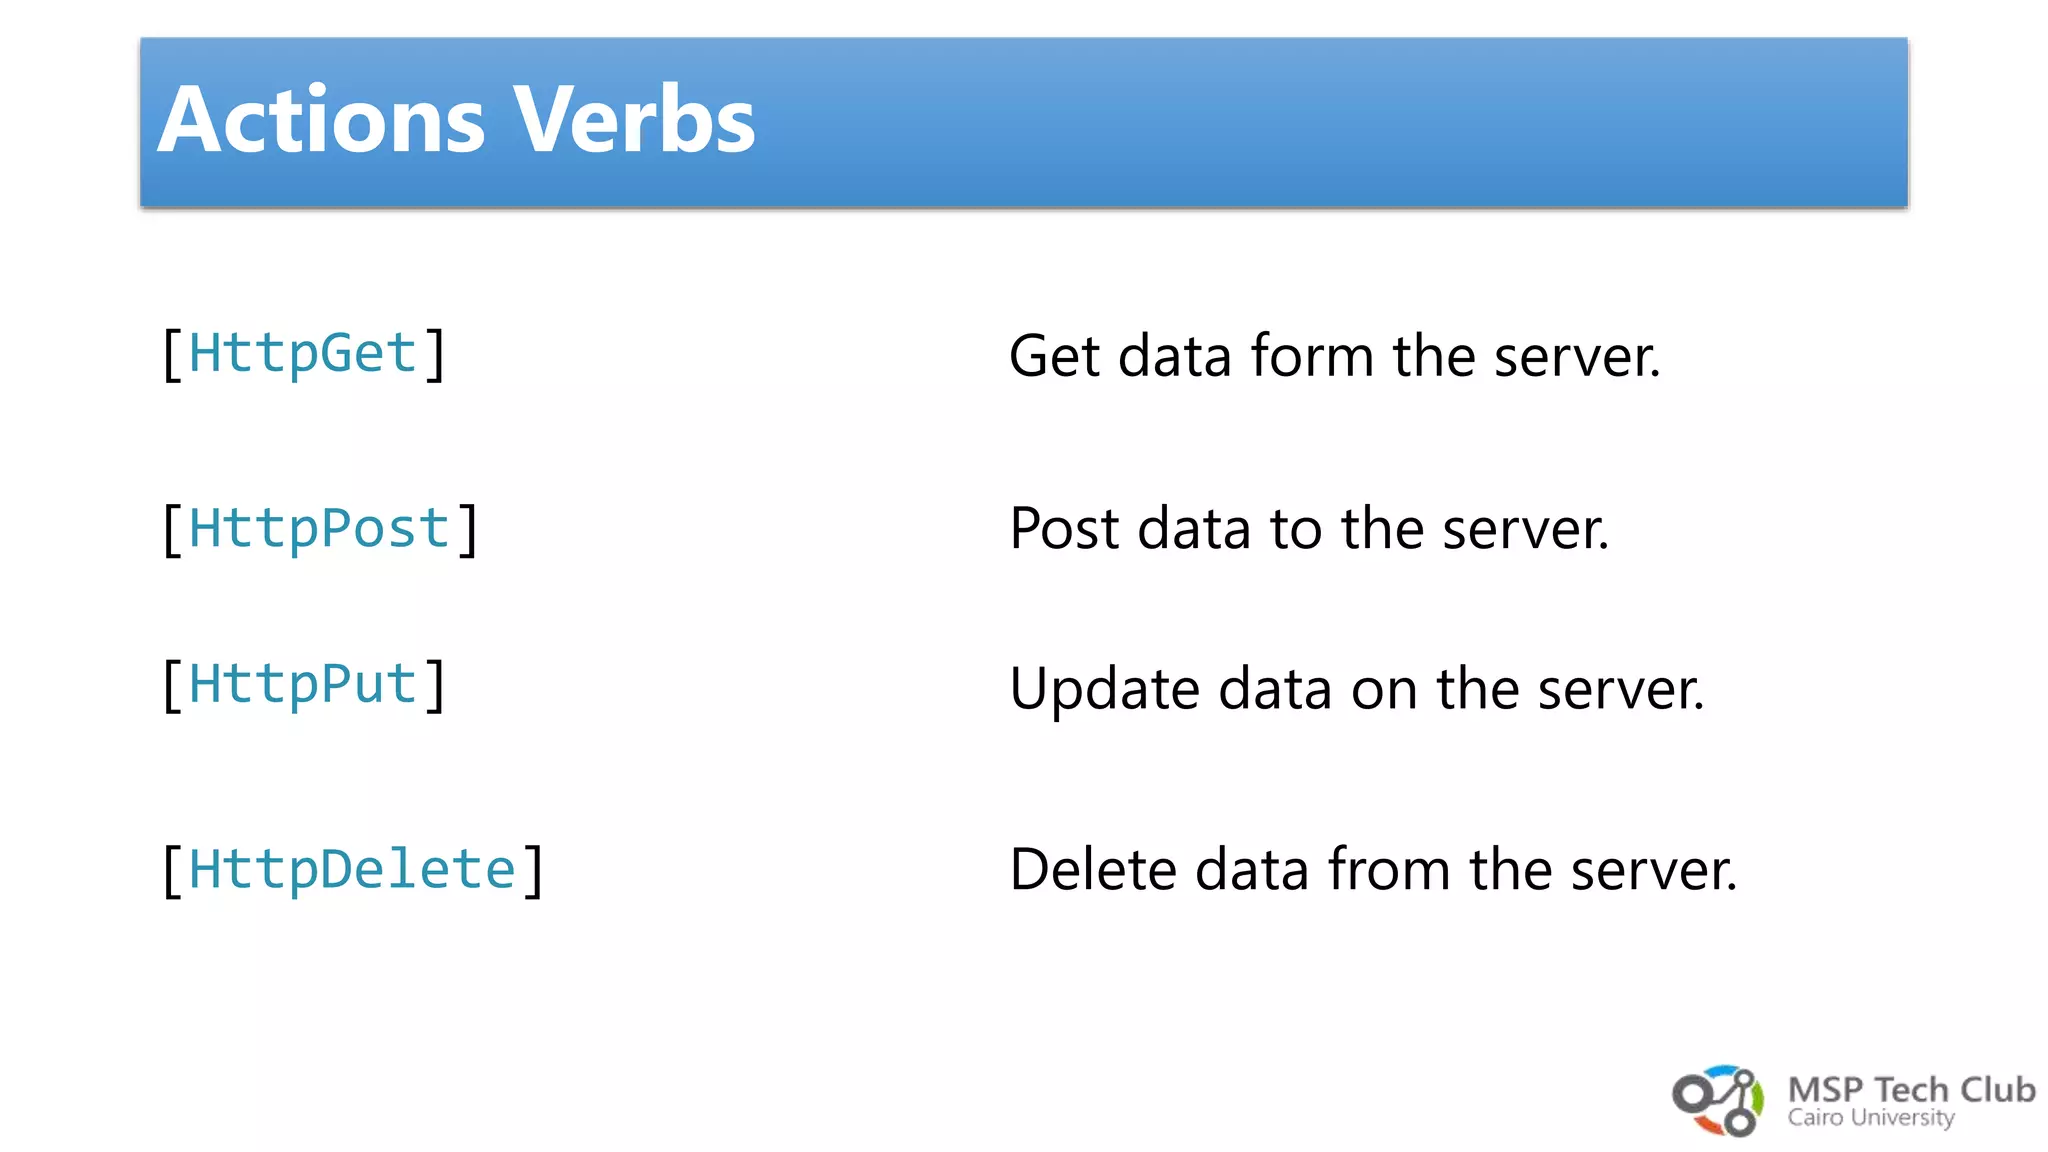Click the Cairo University caption
2048x1152 pixels.
[x=1871, y=1118]
